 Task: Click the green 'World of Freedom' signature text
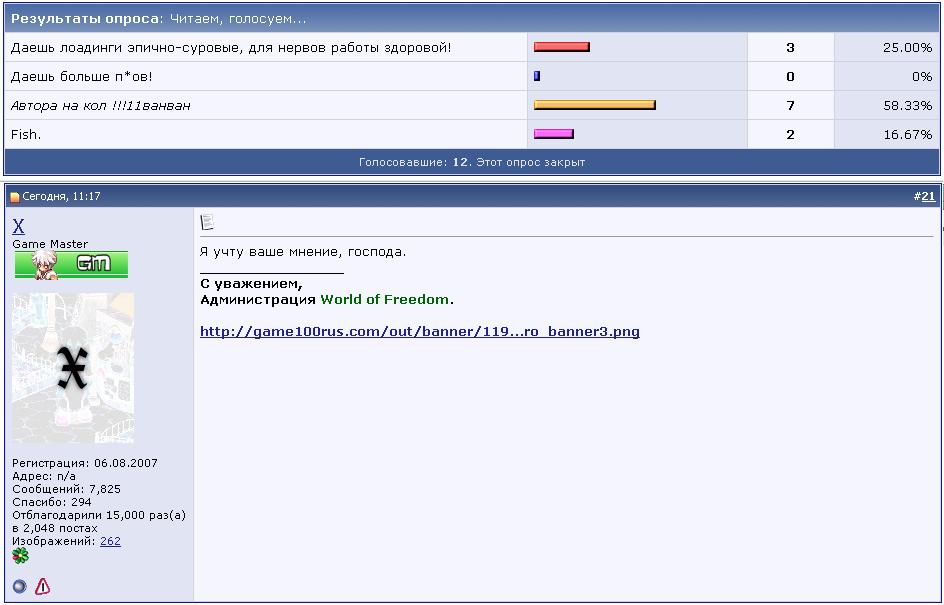tap(384, 300)
